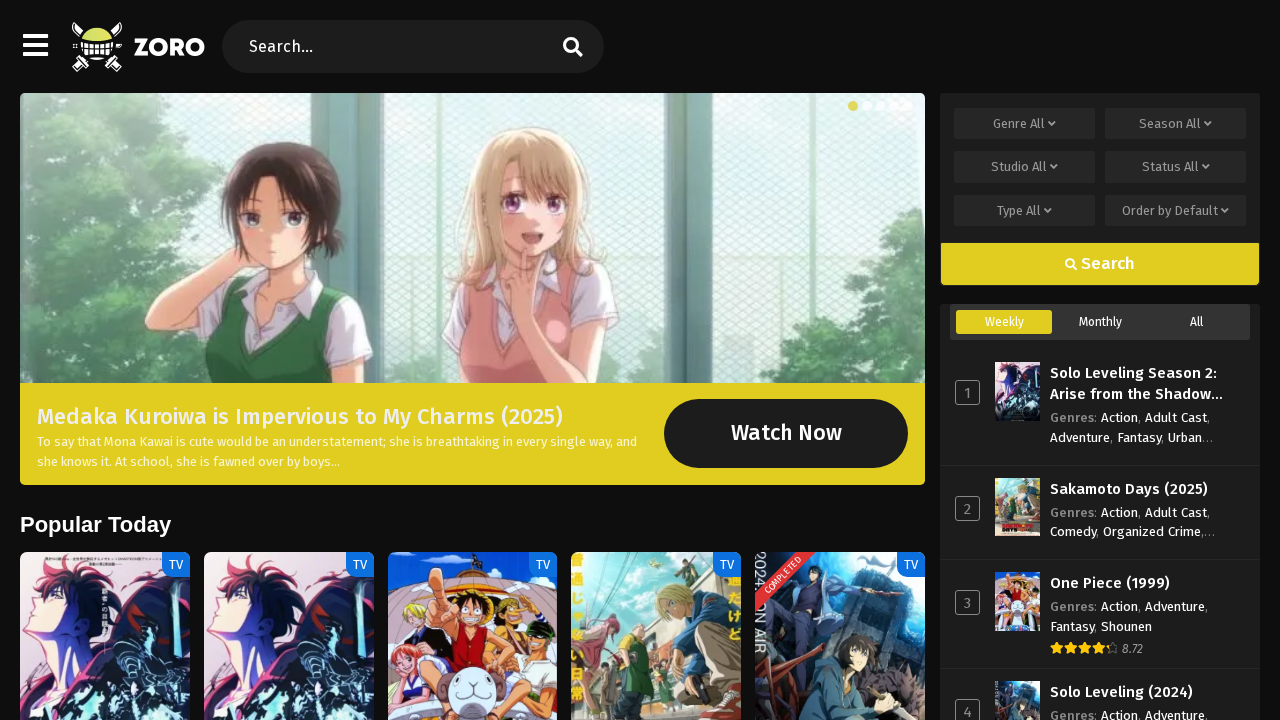Click the Organized Crime genre link
The height and width of the screenshot is (720, 1280).
point(1152,531)
